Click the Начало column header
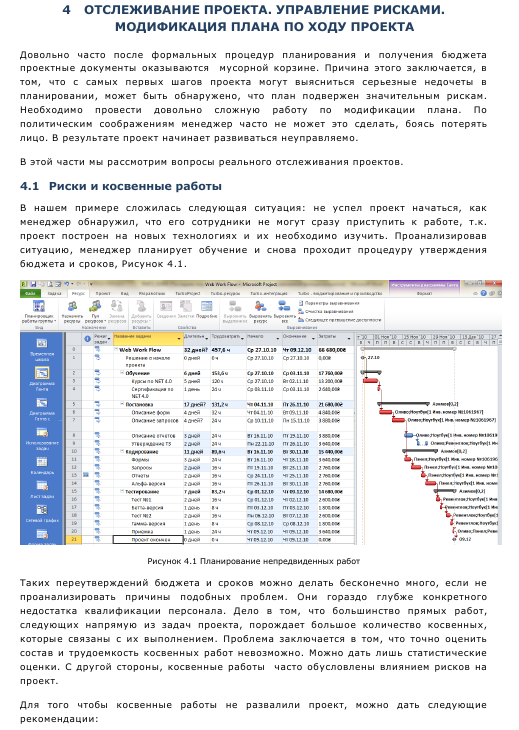519x730 pixels. [x=263, y=339]
